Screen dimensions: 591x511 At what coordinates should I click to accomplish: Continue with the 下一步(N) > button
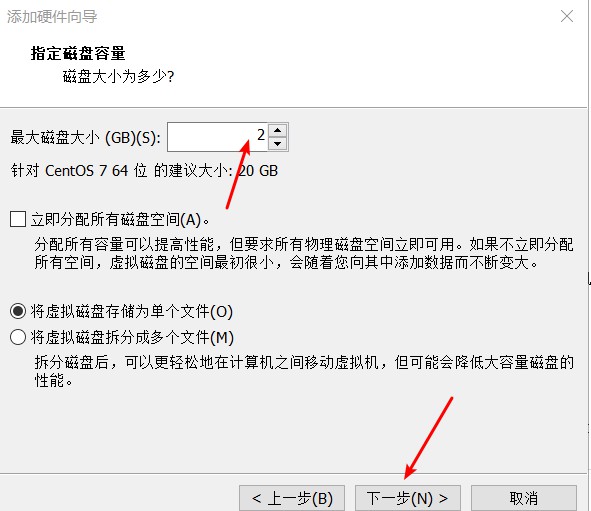coord(408,498)
